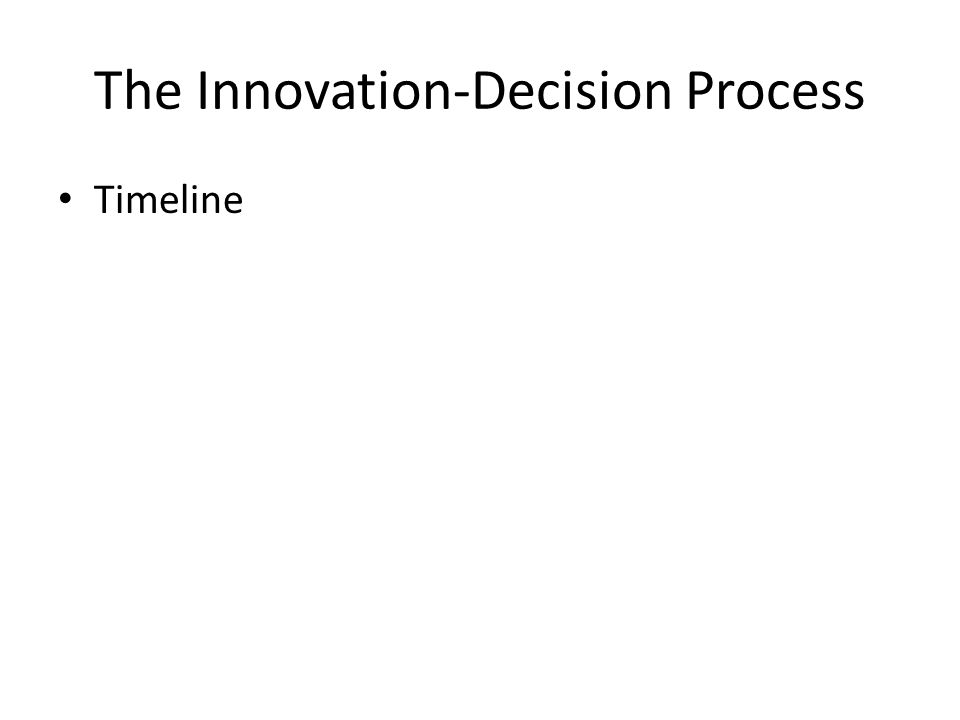Viewport: 960px width, 720px height.
Task: Click the bullet dot before Timeline
Action: [x=65, y=198]
